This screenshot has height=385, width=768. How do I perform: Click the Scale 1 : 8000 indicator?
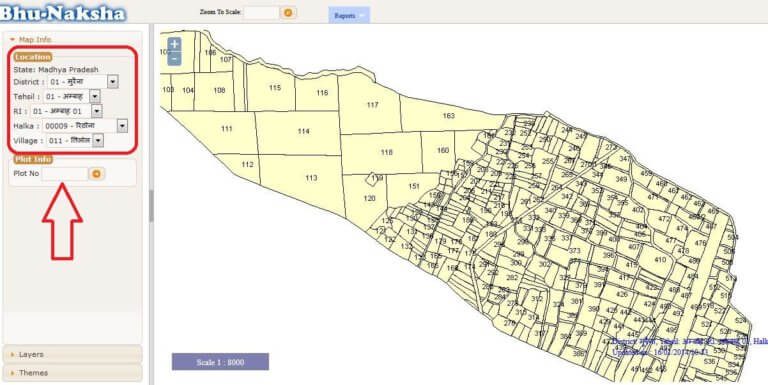click(x=220, y=362)
